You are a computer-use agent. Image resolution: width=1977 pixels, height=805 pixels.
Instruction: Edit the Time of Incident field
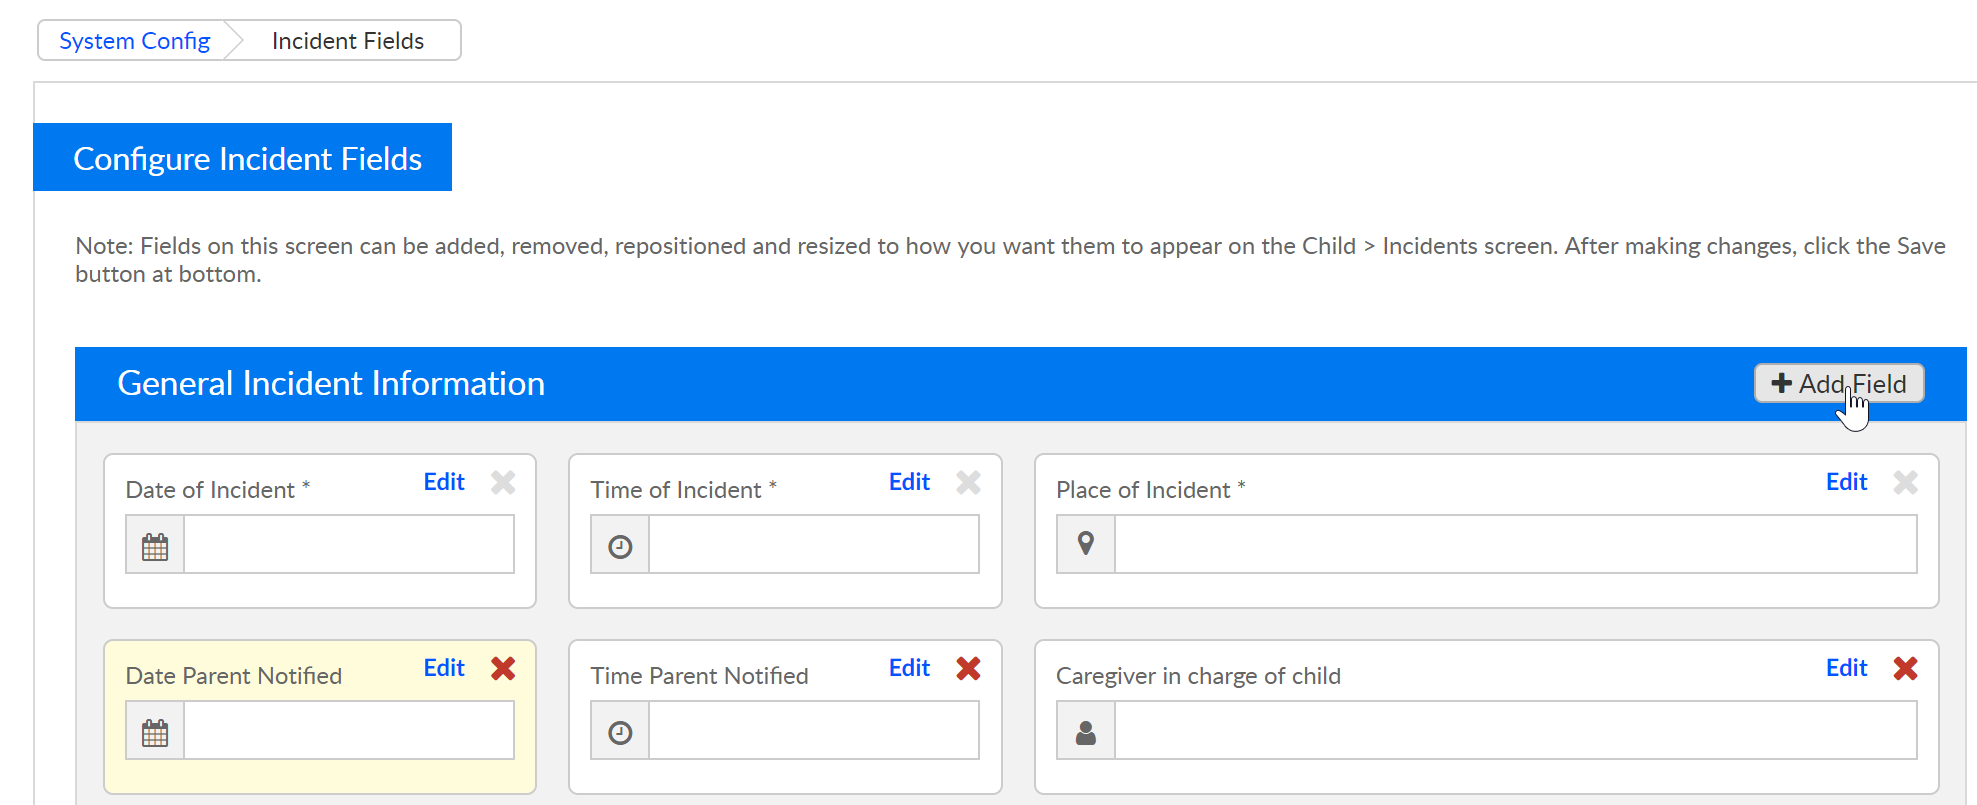[909, 482]
